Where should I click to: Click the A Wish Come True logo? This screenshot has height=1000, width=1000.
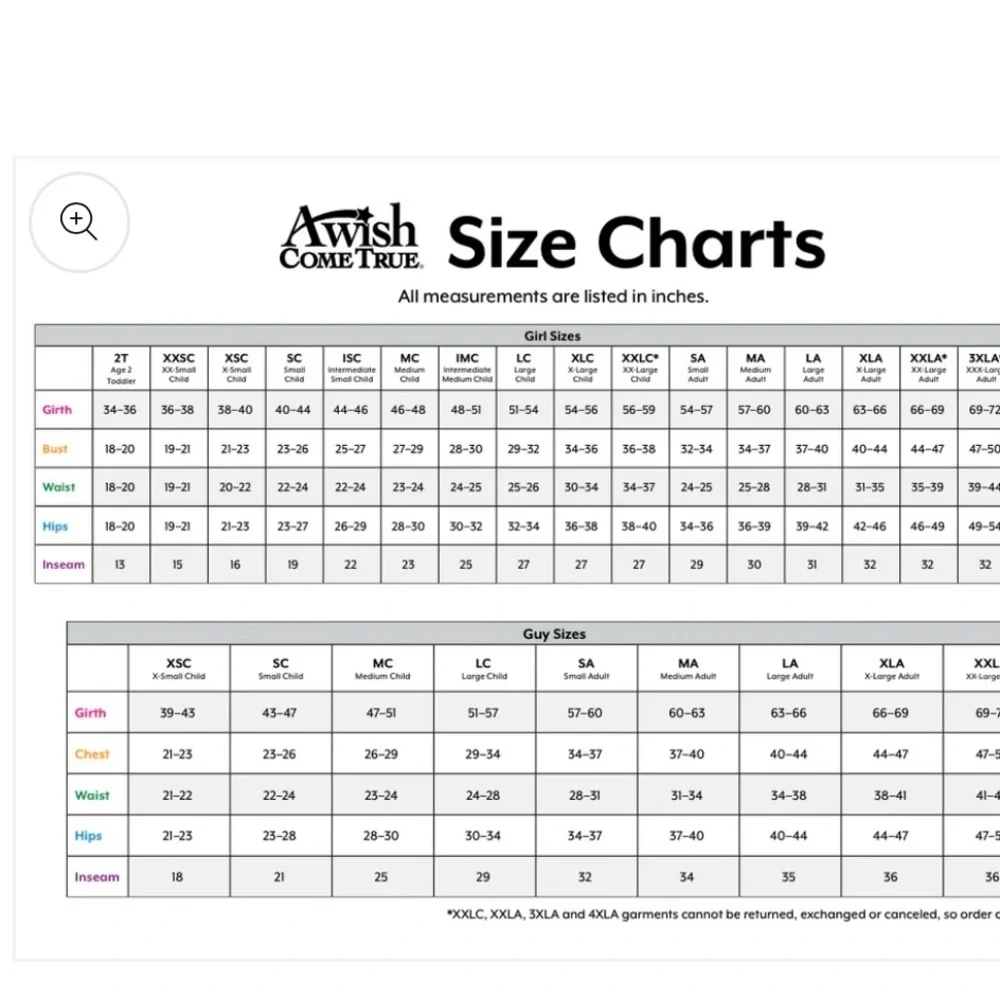coord(350,237)
